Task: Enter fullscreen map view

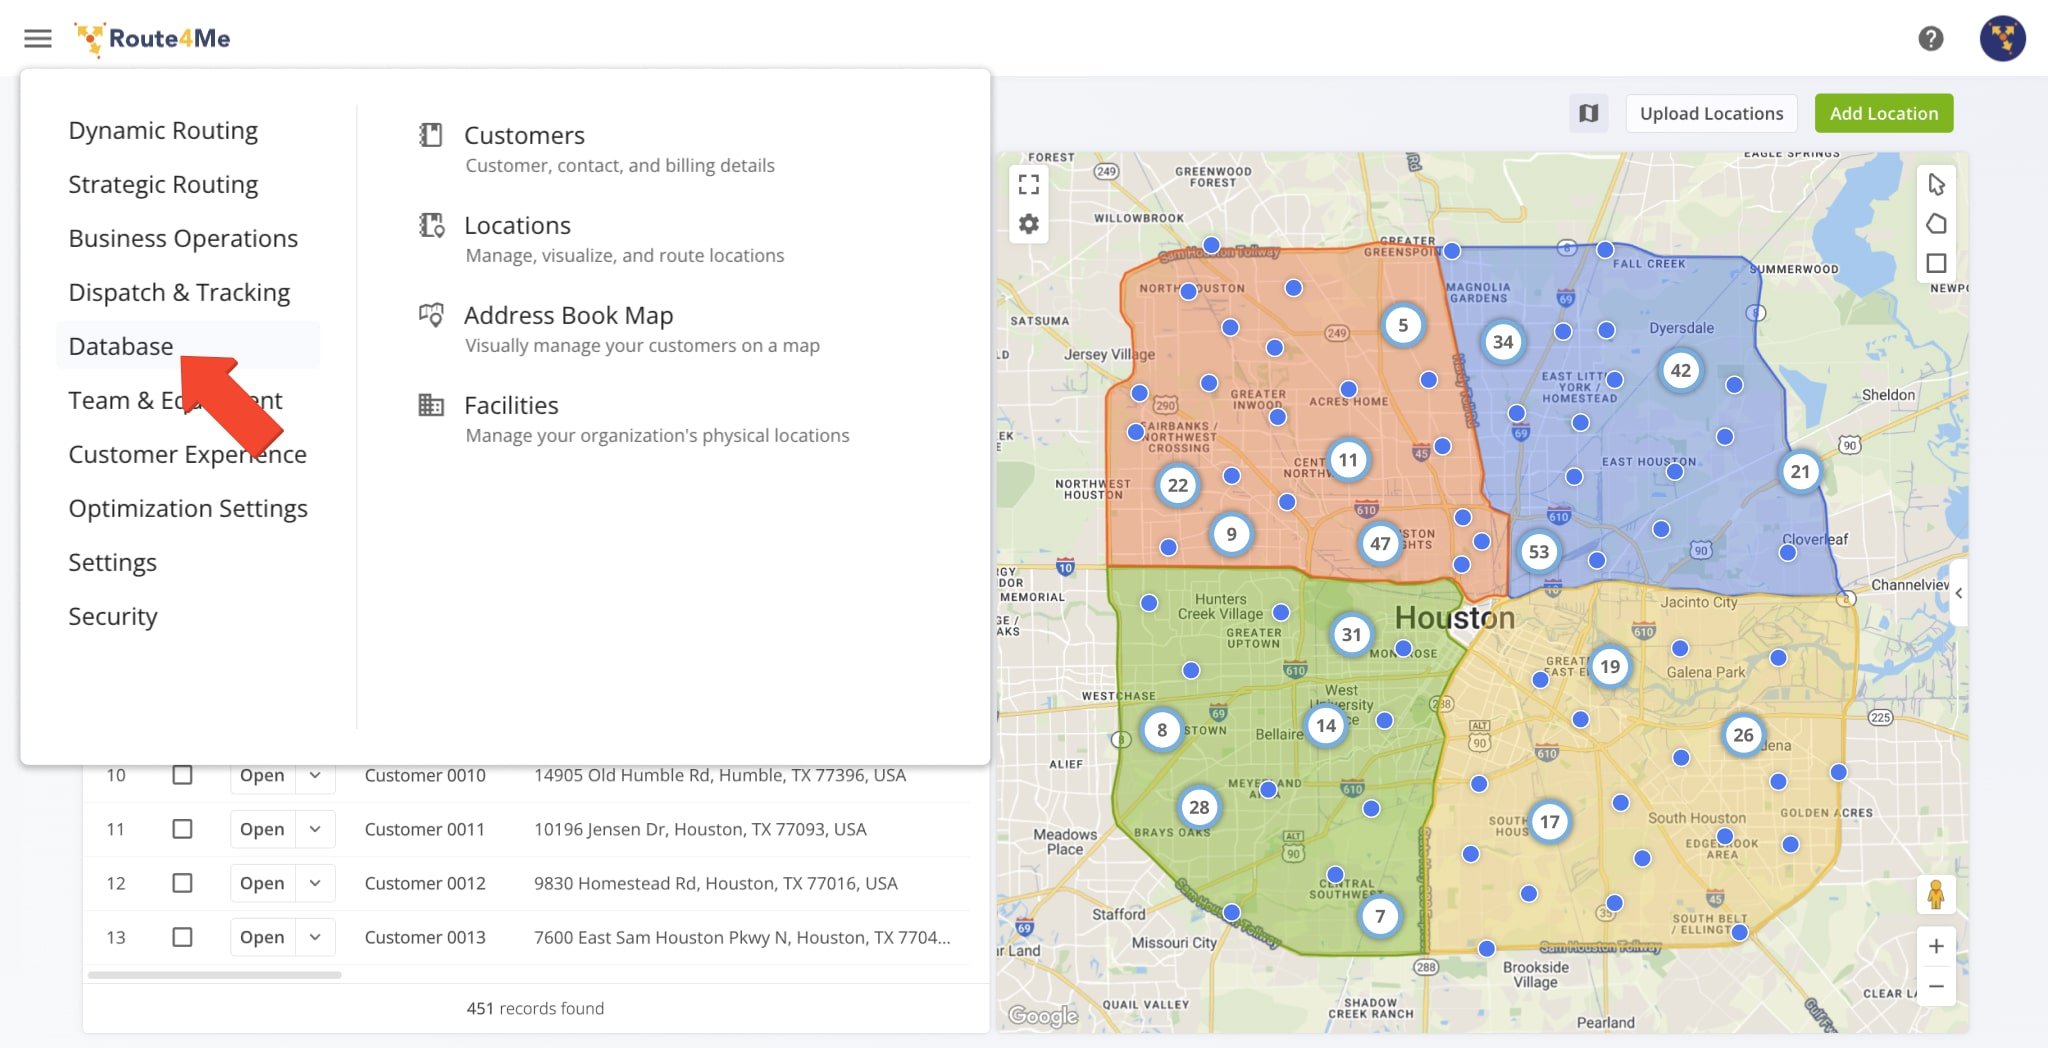Action: click(1028, 184)
